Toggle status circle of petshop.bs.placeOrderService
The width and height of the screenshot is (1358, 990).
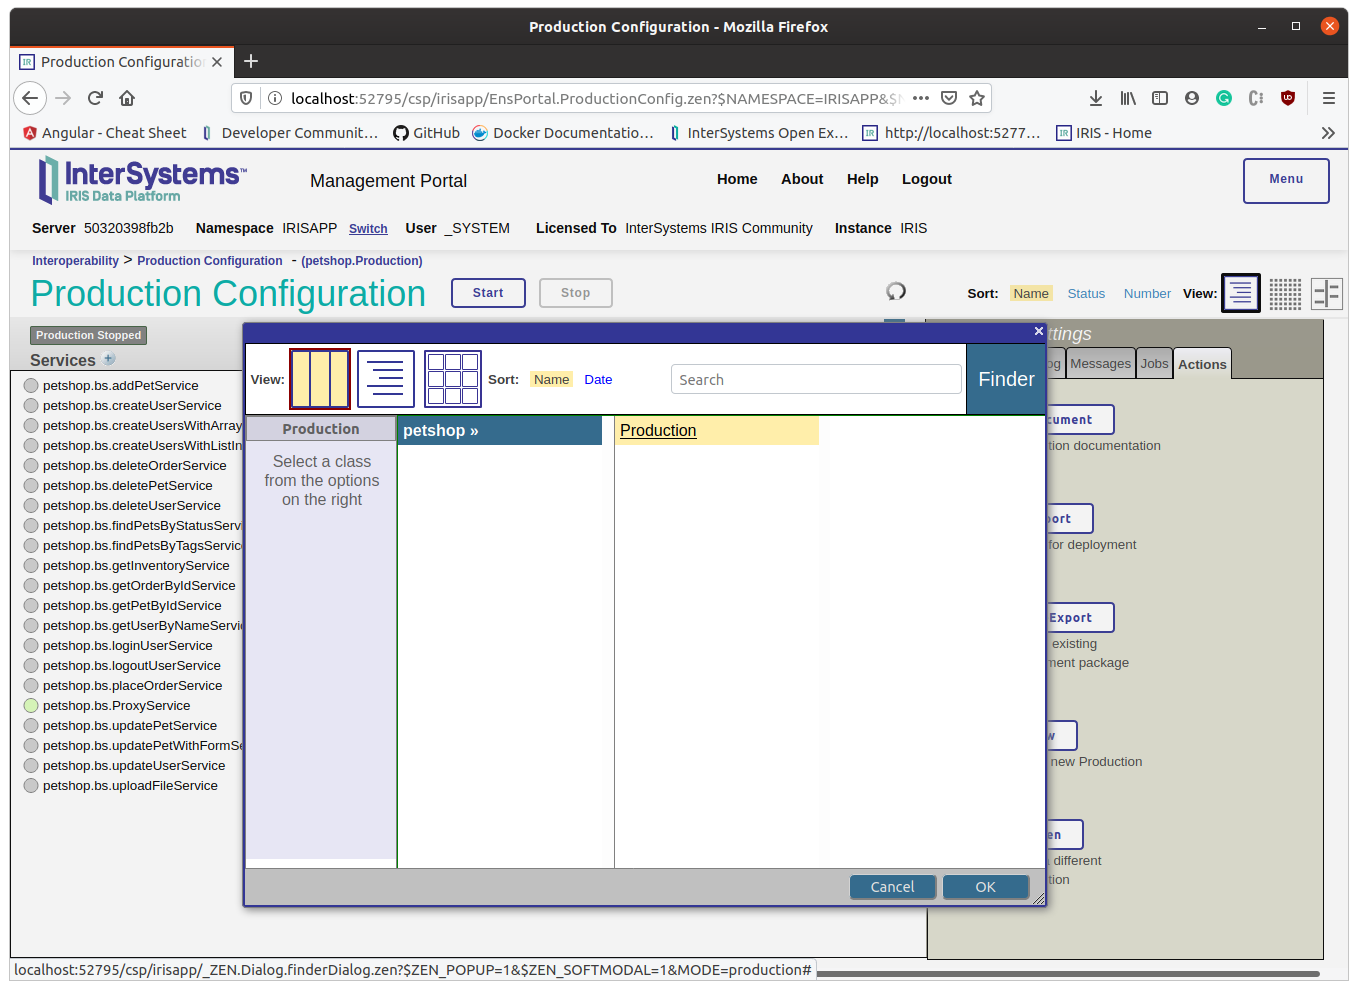click(31, 685)
